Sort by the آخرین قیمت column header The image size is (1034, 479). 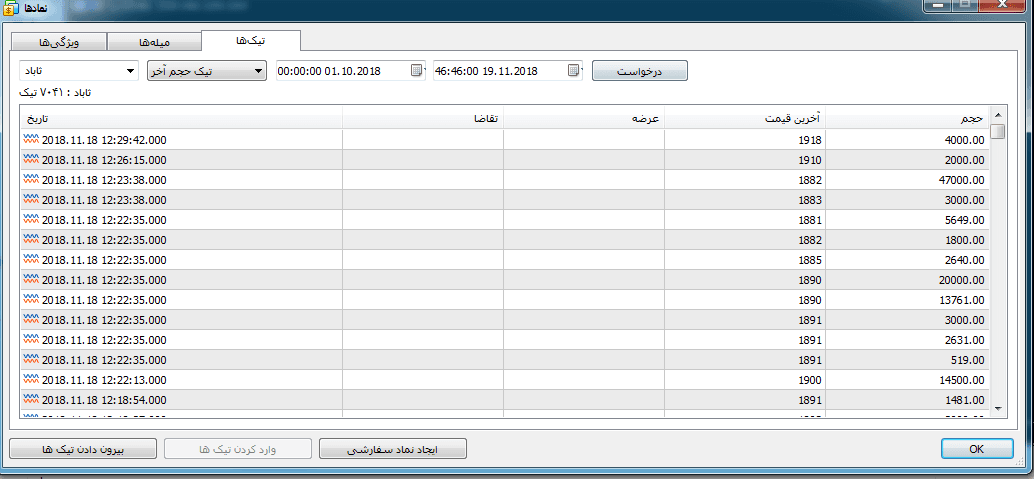point(745,119)
